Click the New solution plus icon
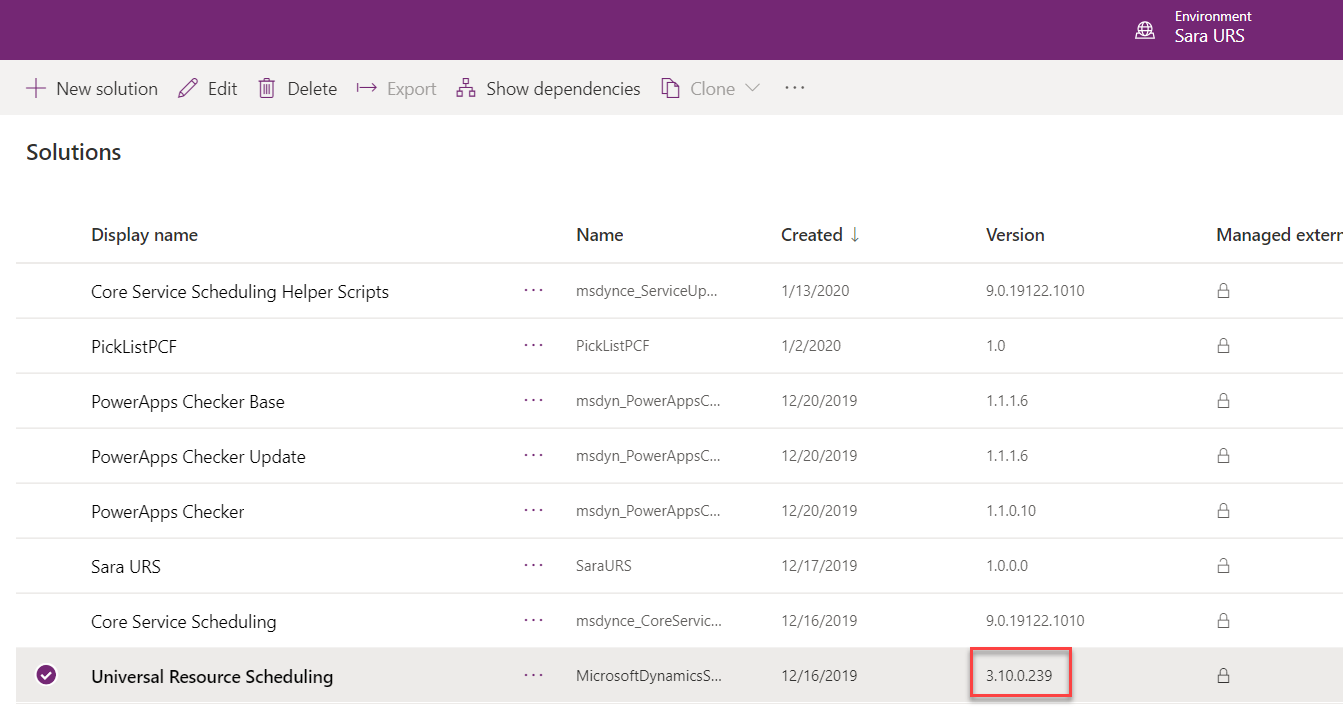Viewport: 1343px width, 709px height. [36, 88]
